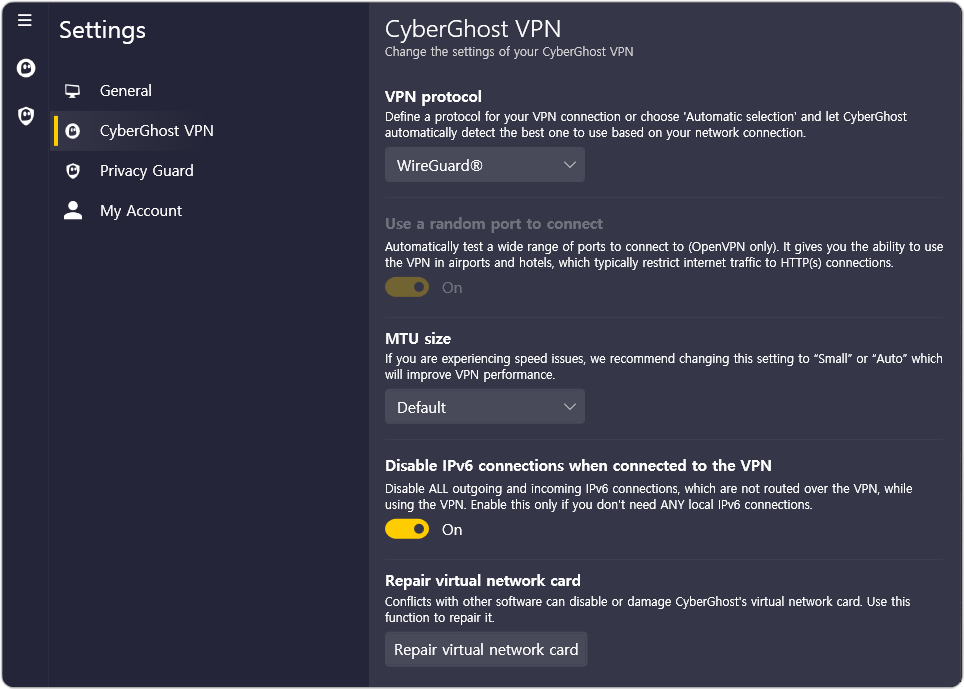The image size is (964, 689).
Task: Open the VPN protocol dropdown showing WireGuard
Action: (484, 164)
